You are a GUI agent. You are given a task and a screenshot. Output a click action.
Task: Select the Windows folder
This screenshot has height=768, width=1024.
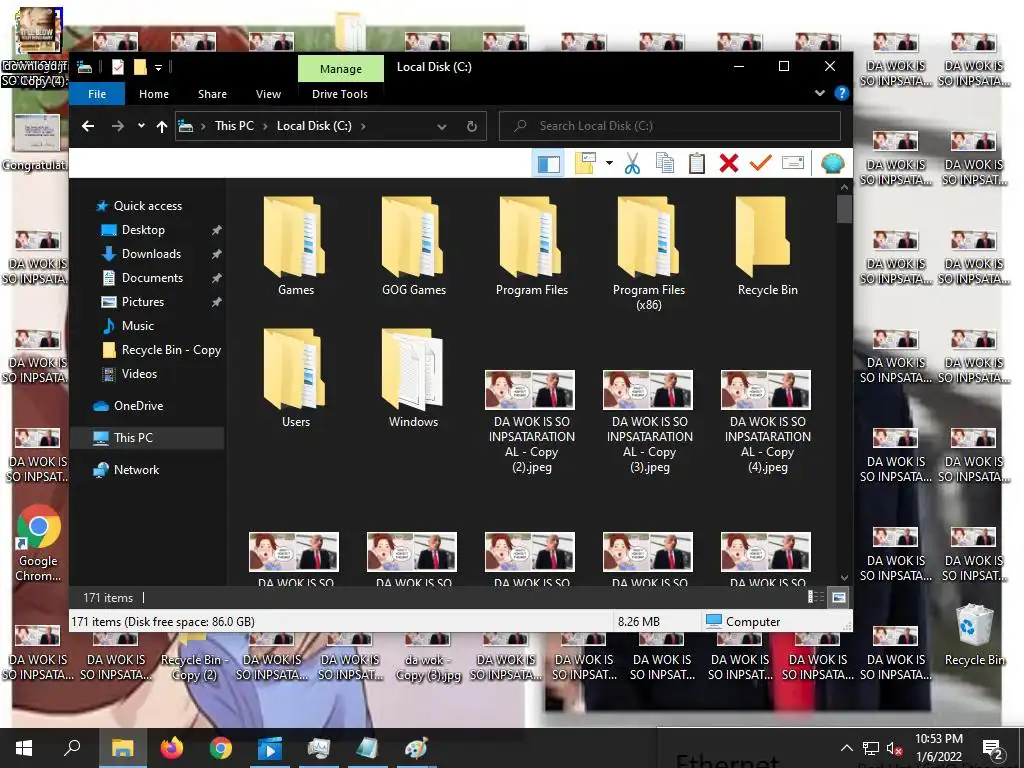click(x=413, y=377)
